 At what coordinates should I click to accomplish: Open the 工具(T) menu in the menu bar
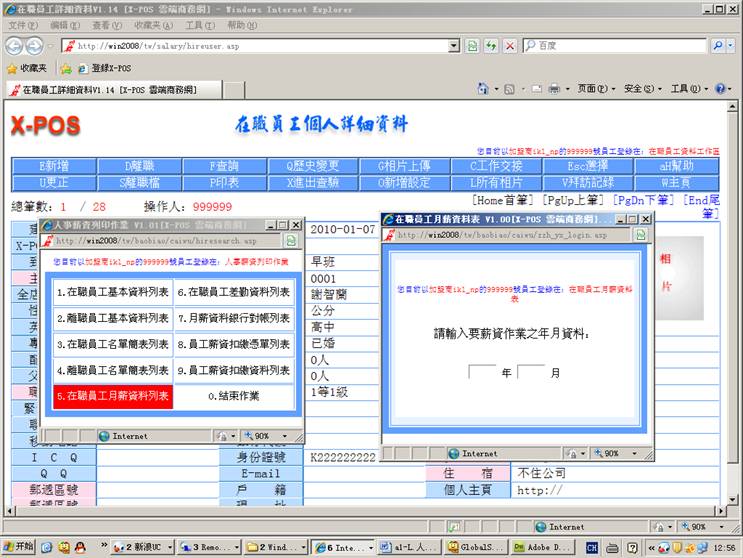pyautogui.click(x=199, y=25)
